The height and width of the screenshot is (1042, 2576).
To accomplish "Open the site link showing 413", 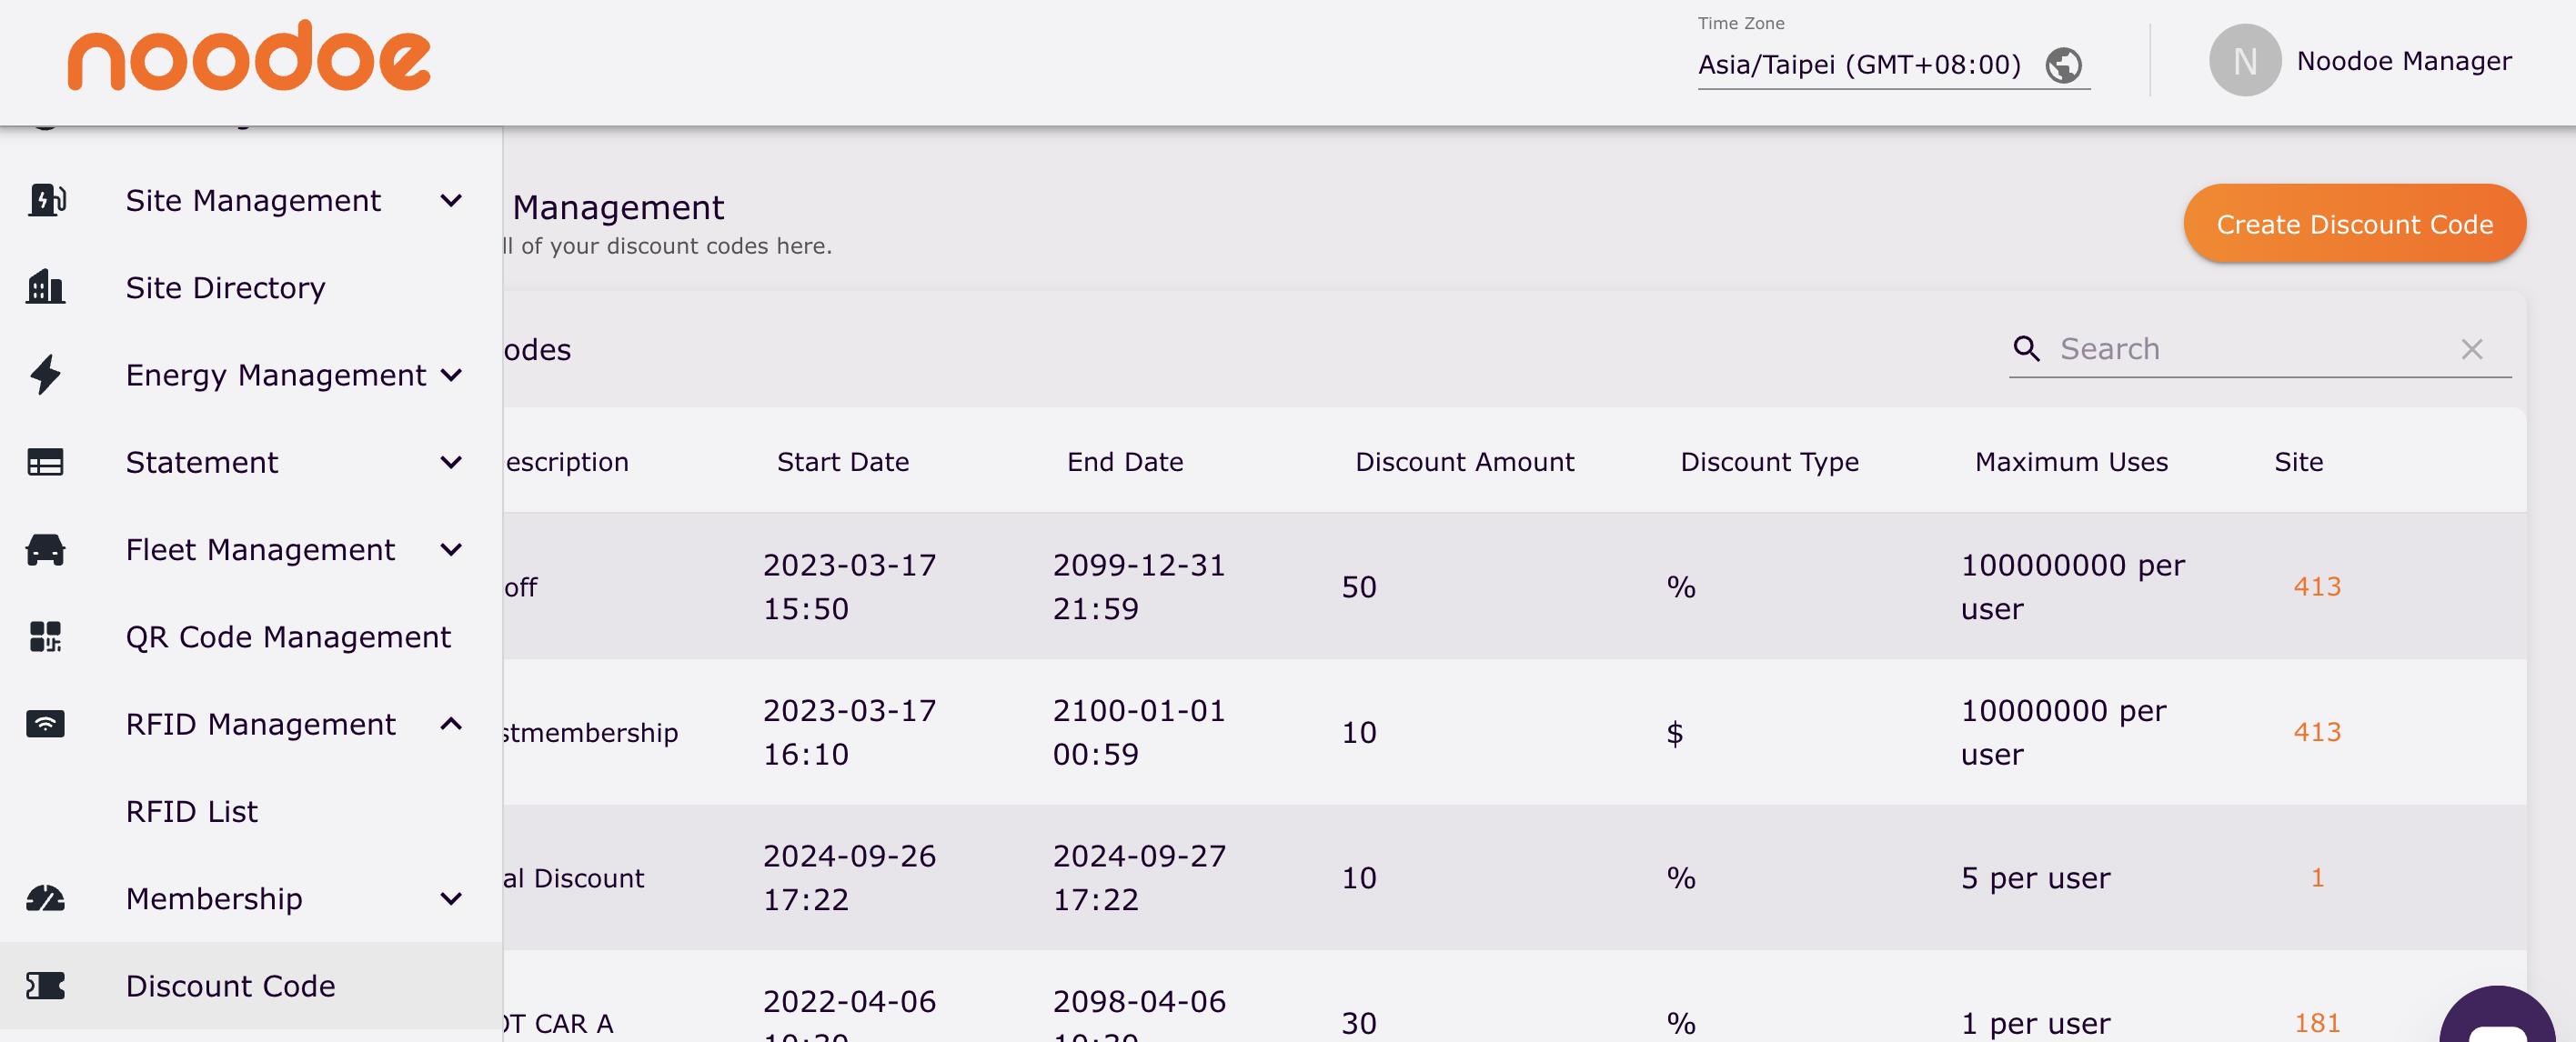I will pos(2316,586).
